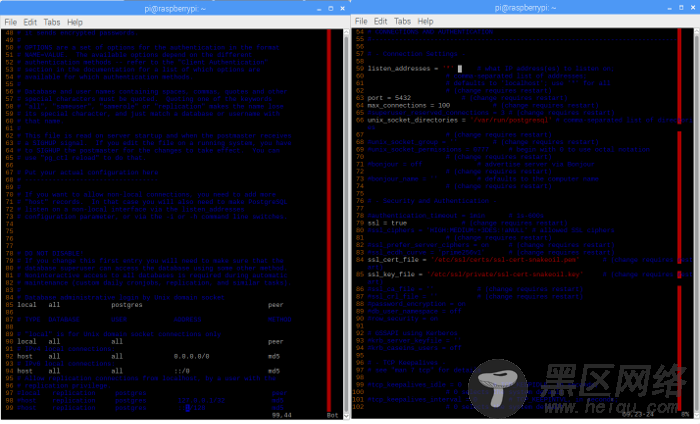Click '/etc/ssl/certs/ssl-cert-snakeoil.pem' path

tap(505, 259)
